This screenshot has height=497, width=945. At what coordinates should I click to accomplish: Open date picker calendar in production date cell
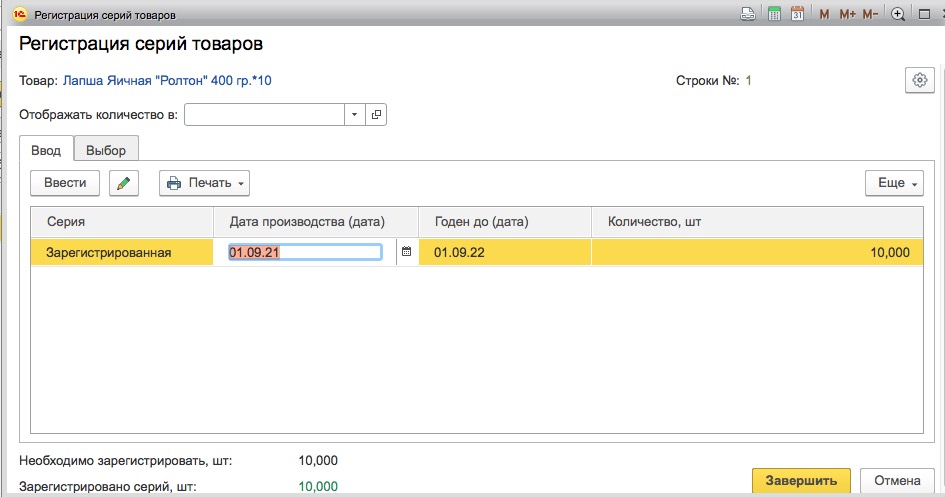tap(406, 252)
